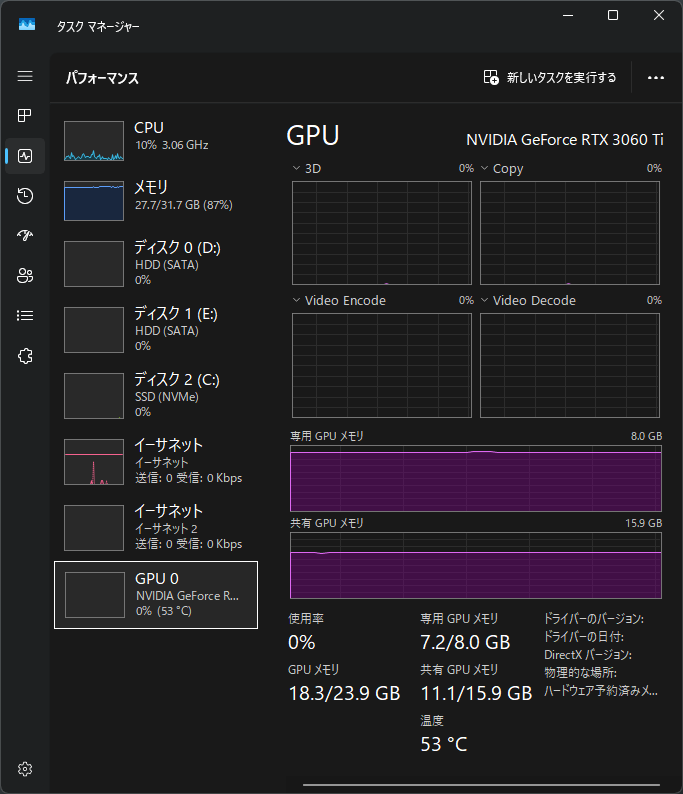The height and width of the screenshot is (794, 683).
Task: Select the GPU 0 entry
Action: click(156, 594)
